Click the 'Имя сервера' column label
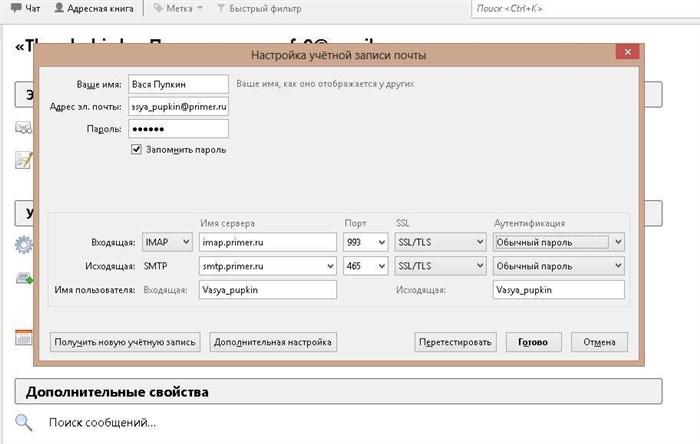 coord(227,223)
